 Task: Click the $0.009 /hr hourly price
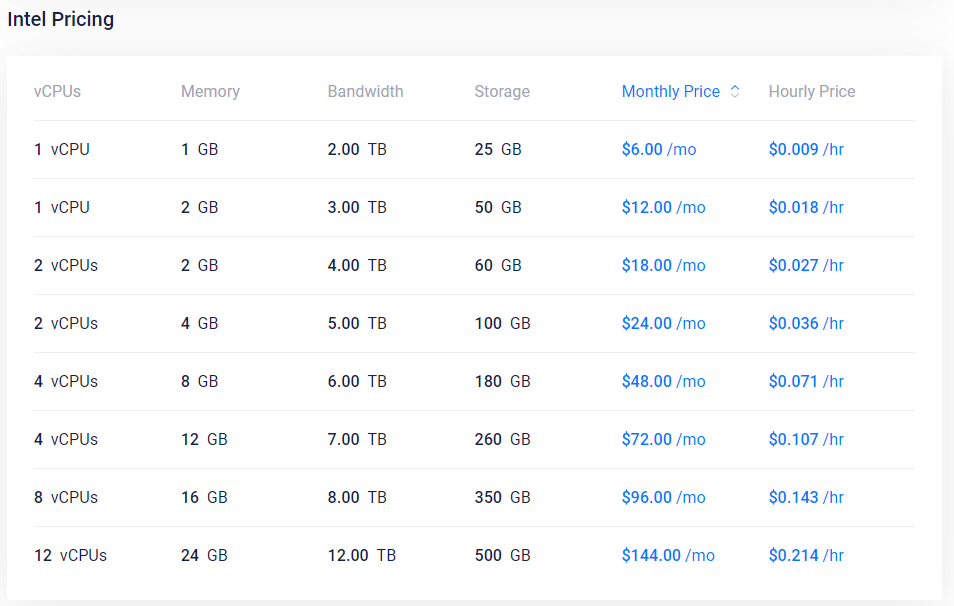806,149
